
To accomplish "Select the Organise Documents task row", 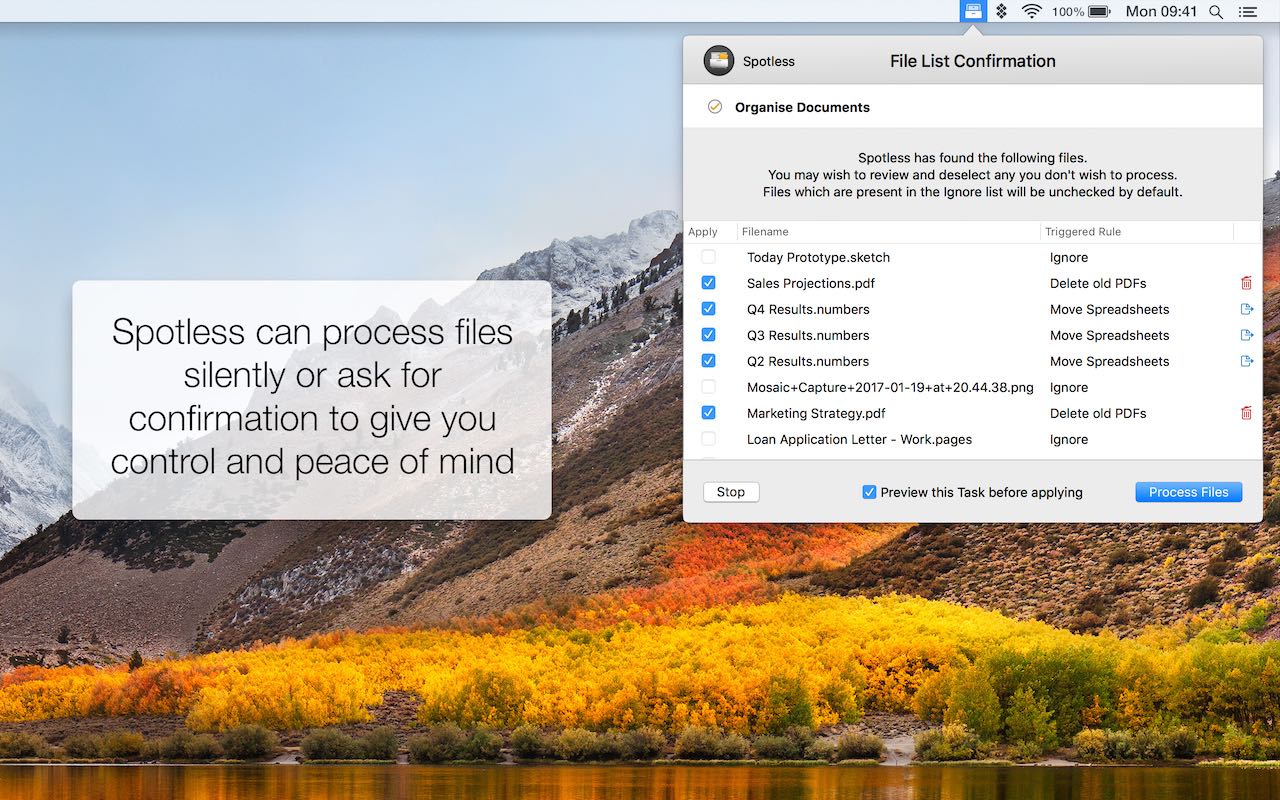I will 802,106.
